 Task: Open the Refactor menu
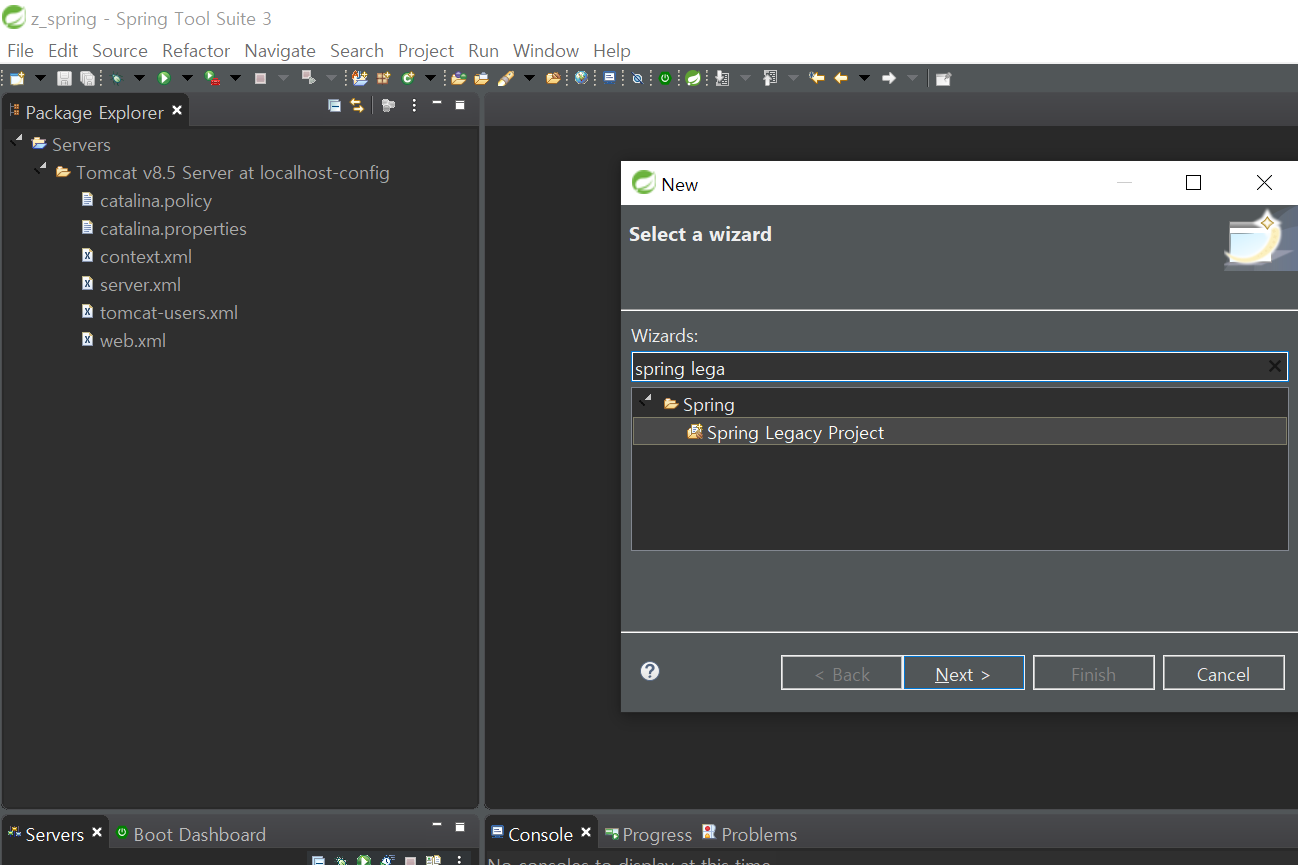(x=196, y=50)
